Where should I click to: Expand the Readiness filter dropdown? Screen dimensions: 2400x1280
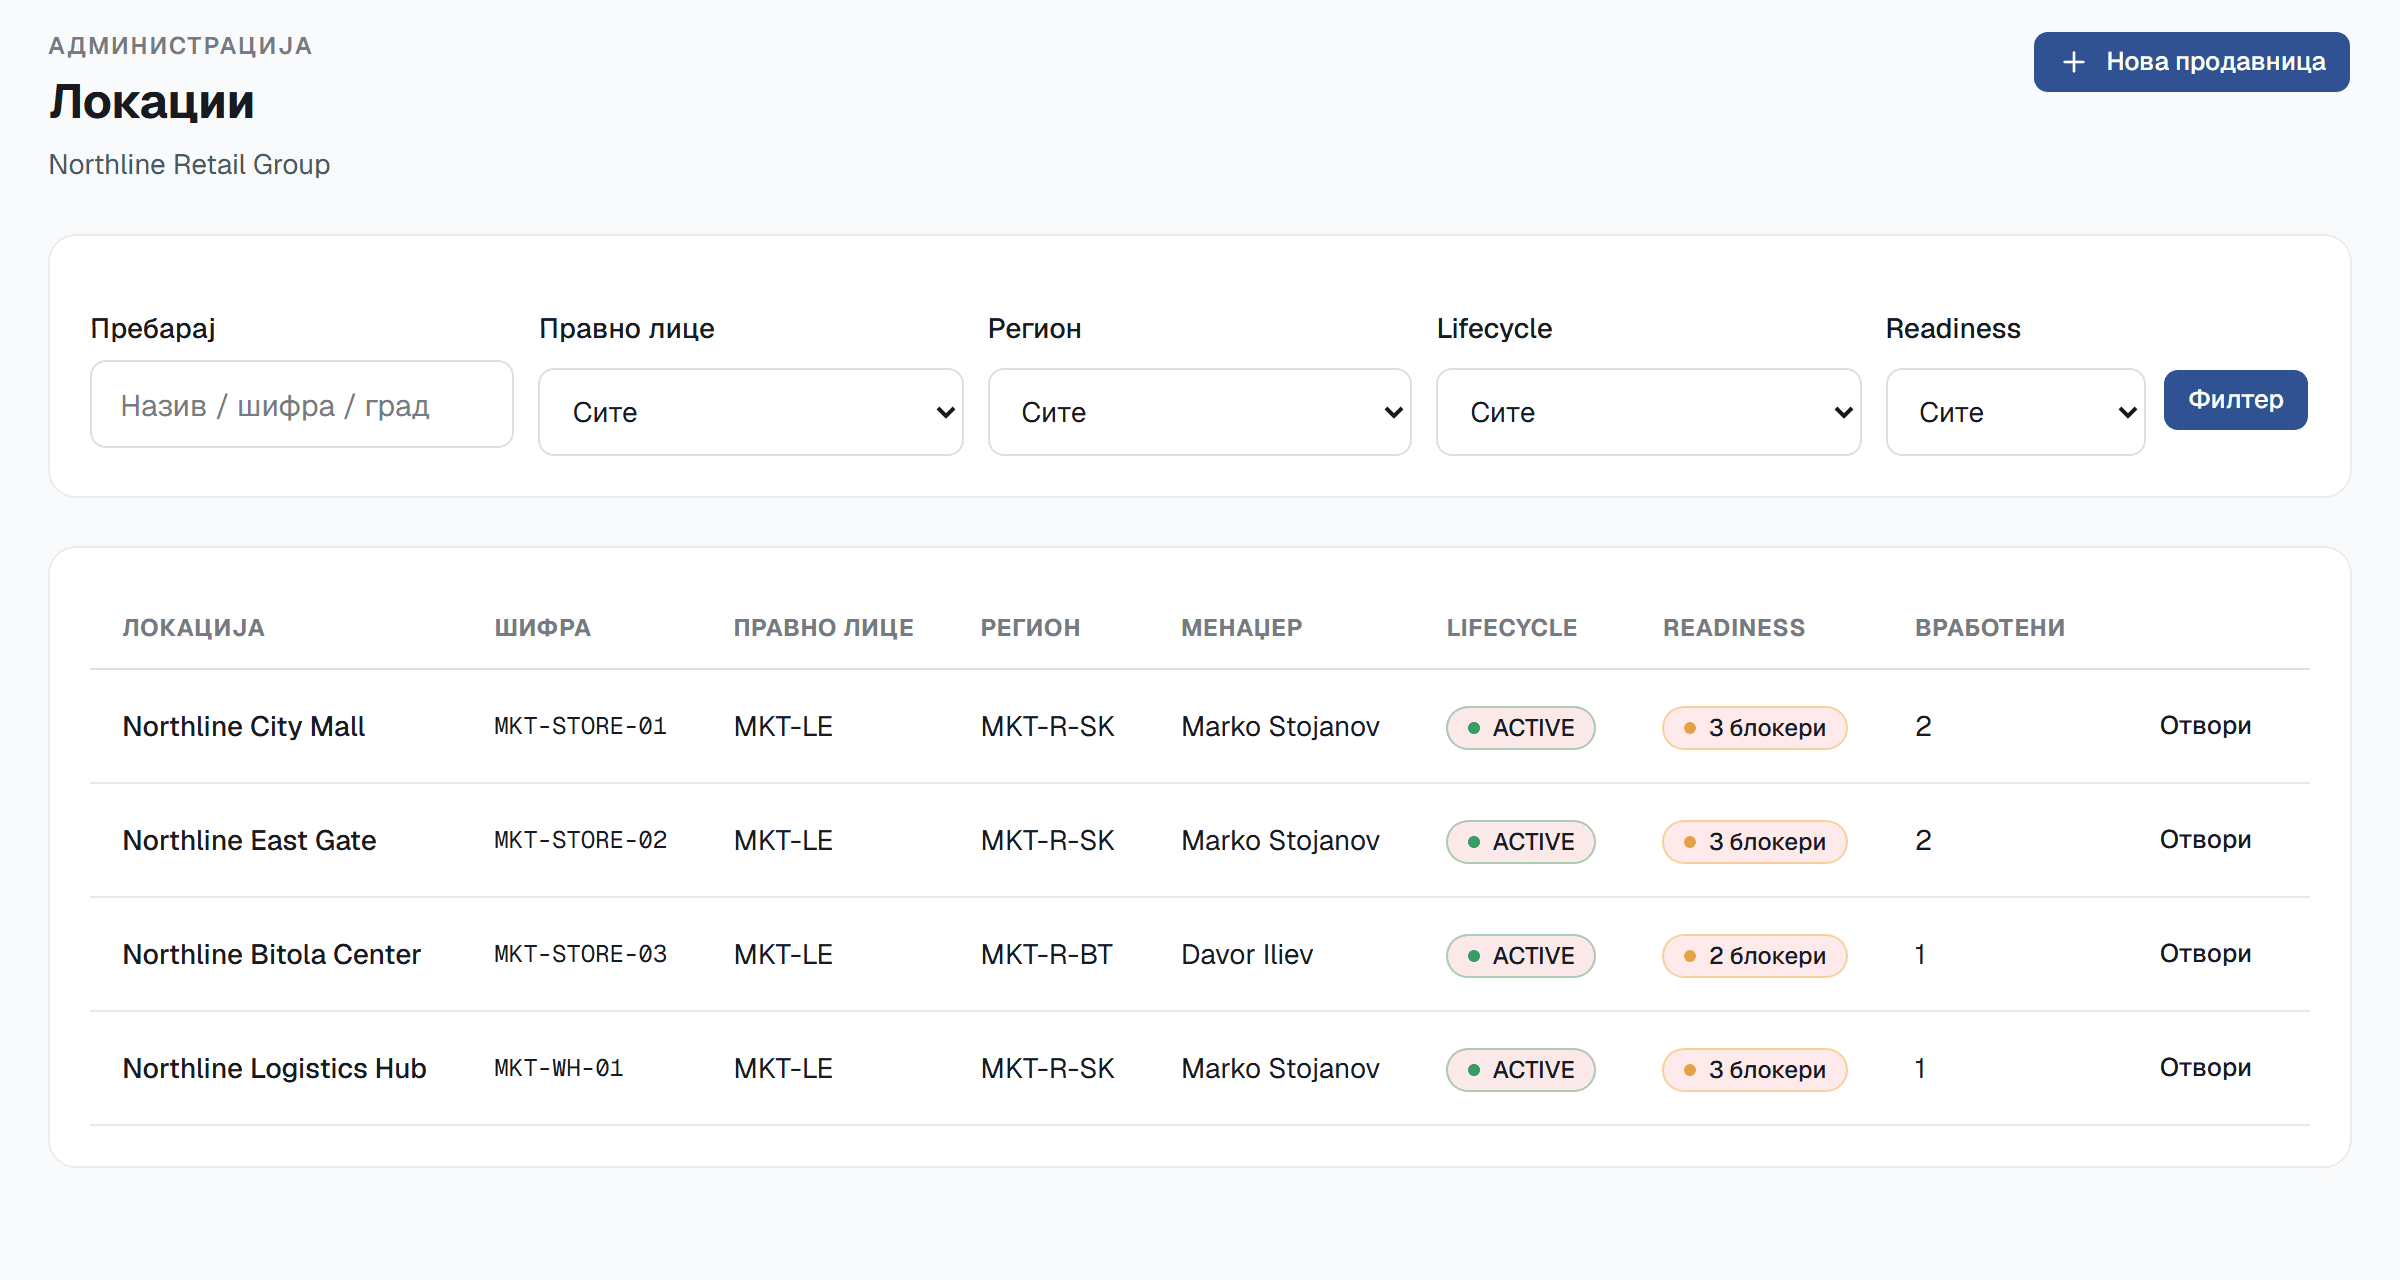coord(2015,412)
